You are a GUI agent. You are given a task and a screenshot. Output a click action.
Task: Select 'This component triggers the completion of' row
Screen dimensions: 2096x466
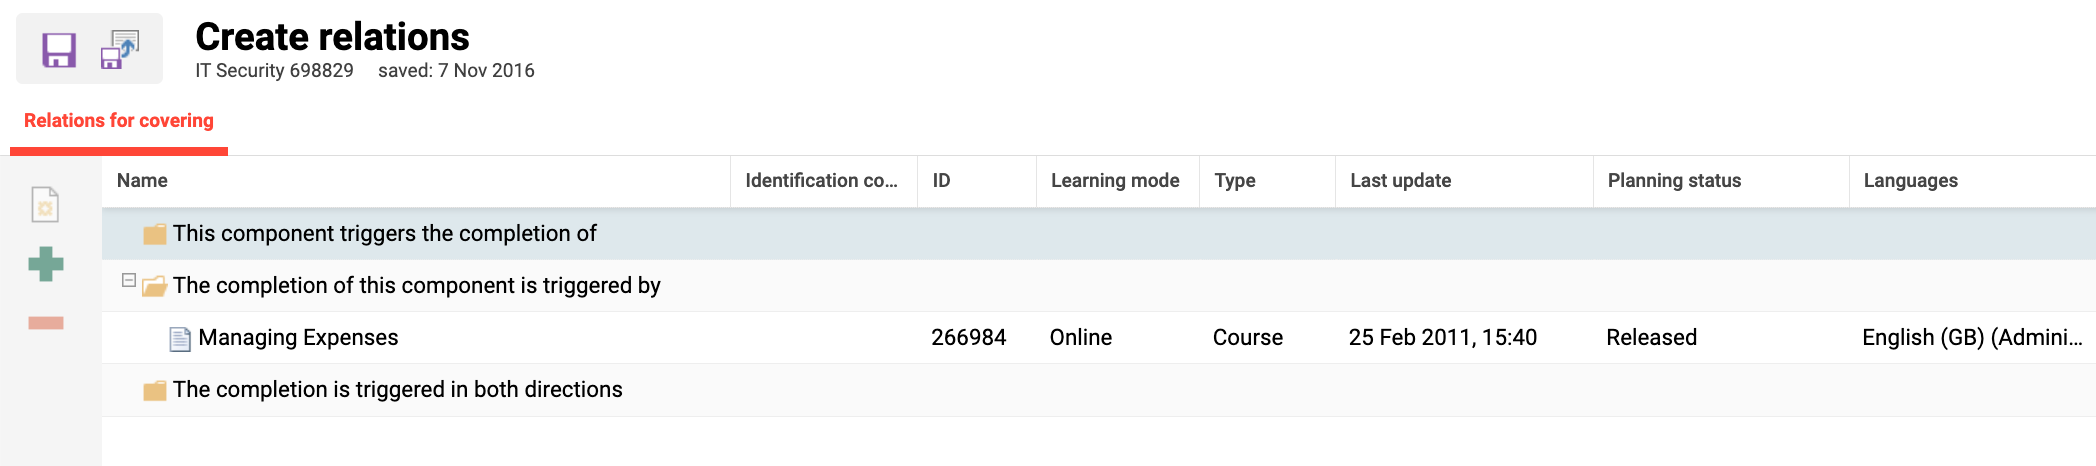(384, 234)
